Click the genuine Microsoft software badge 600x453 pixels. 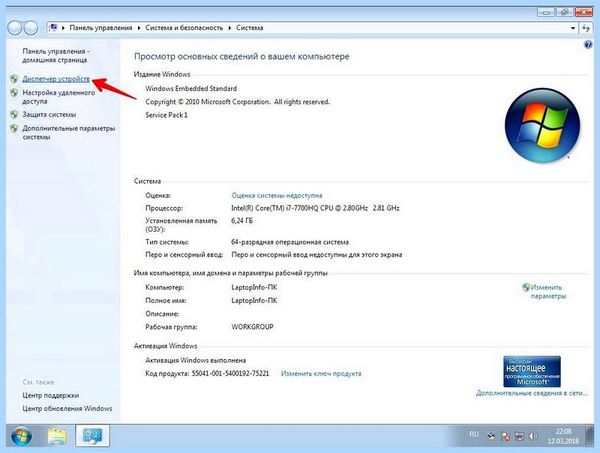(x=532, y=372)
